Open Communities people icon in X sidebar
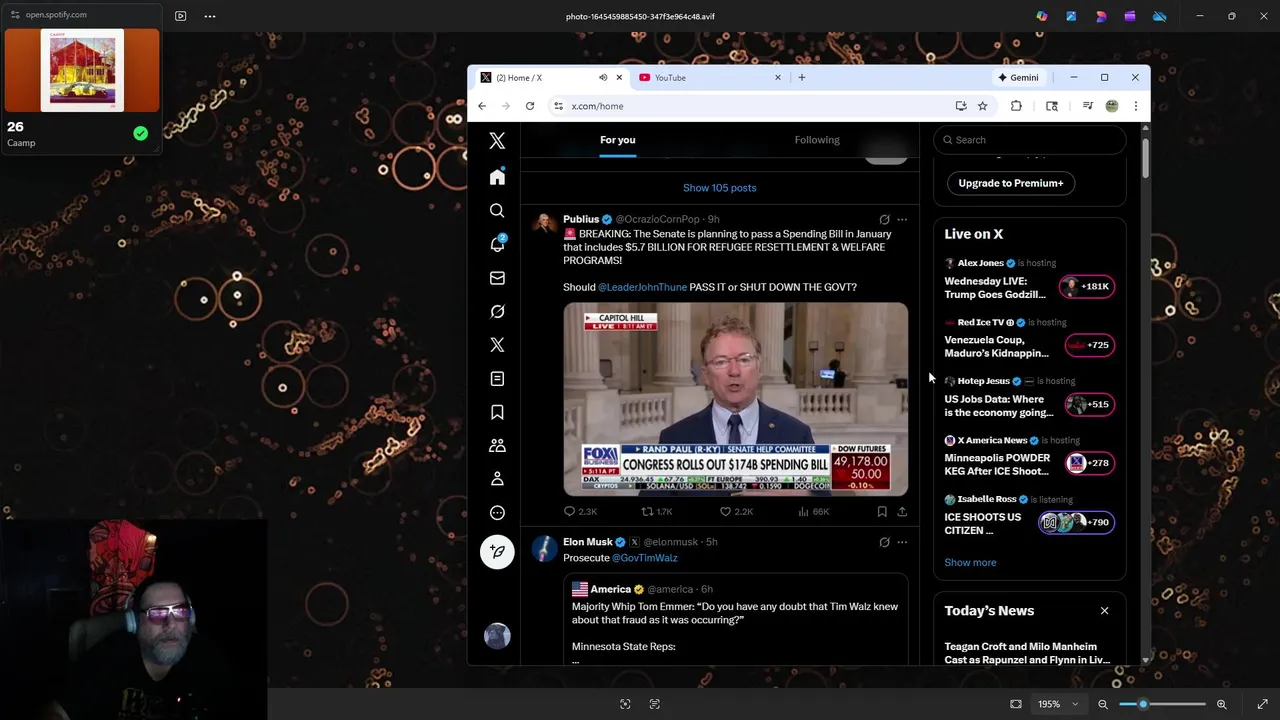The height and width of the screenshot is (720, 1280). pyautogui.click(x=497, y=445)
